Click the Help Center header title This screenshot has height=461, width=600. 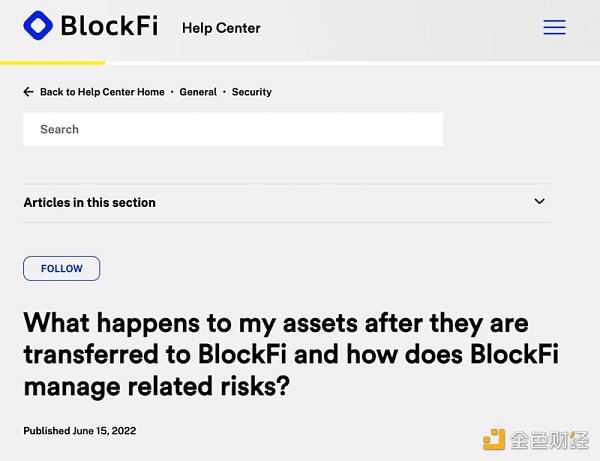(x=221, y=28)
